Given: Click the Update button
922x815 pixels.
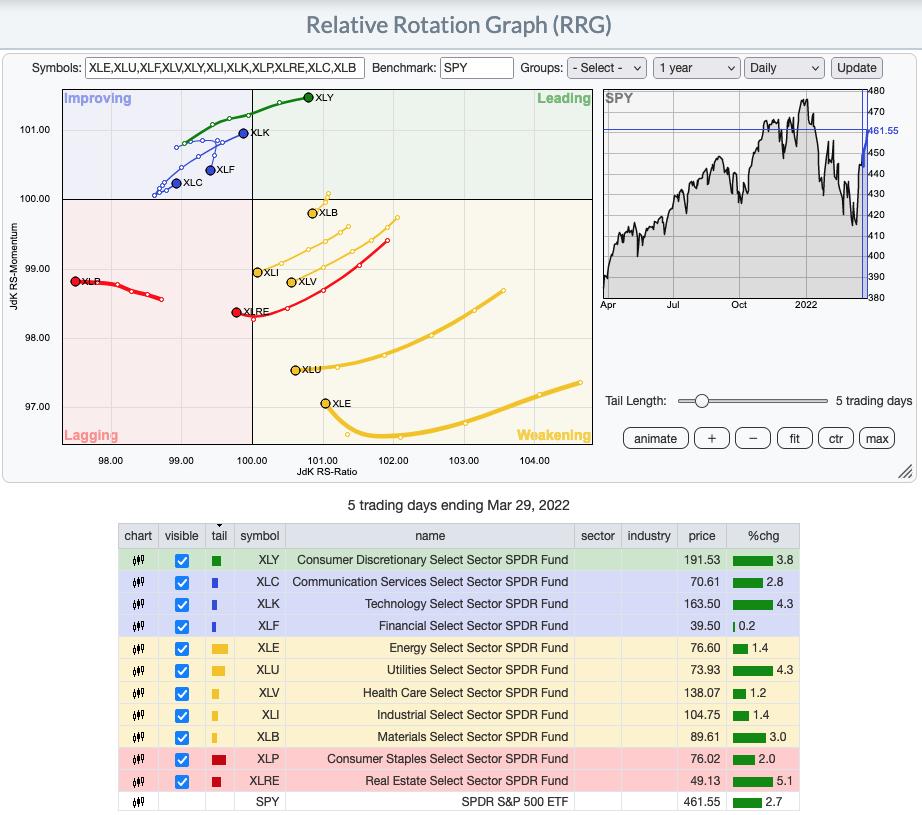Looking at the screenshot, I should tap(857, 68).
